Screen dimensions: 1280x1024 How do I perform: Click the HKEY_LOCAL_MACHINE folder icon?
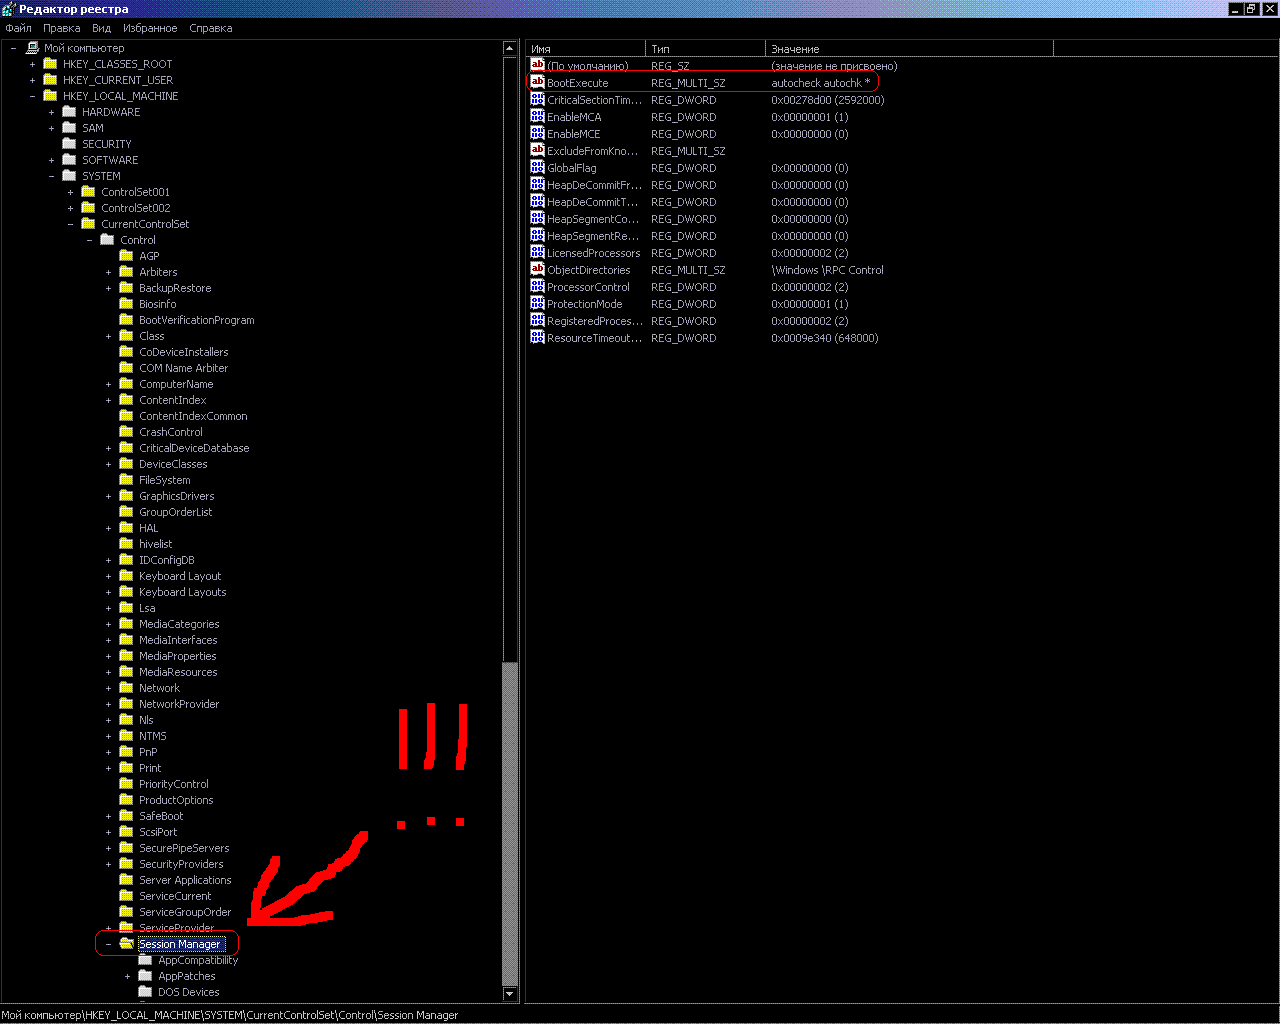[51, 96]
